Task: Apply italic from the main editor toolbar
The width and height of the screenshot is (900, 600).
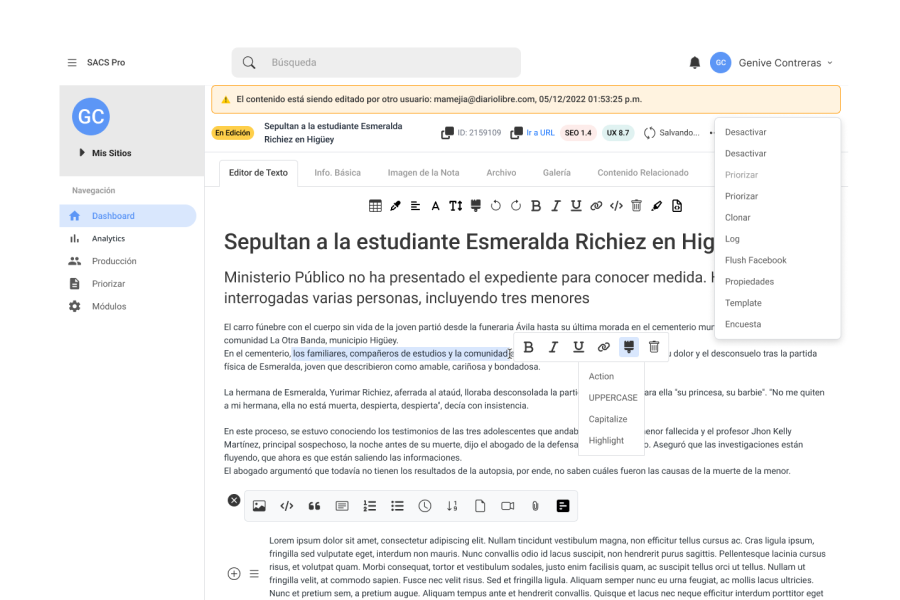Action: pos(556,206)
